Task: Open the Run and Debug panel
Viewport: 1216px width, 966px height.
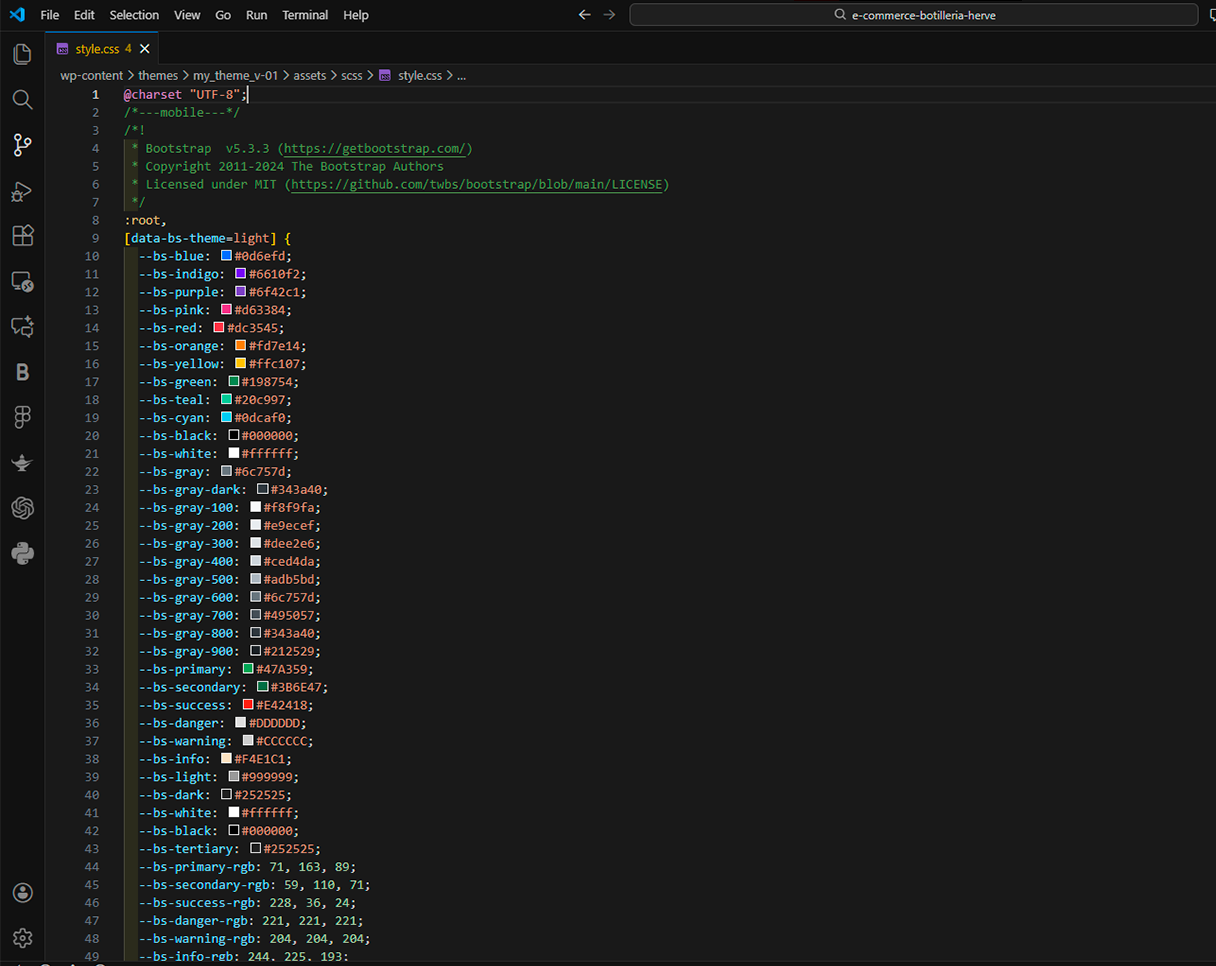Action: point(22,191)
